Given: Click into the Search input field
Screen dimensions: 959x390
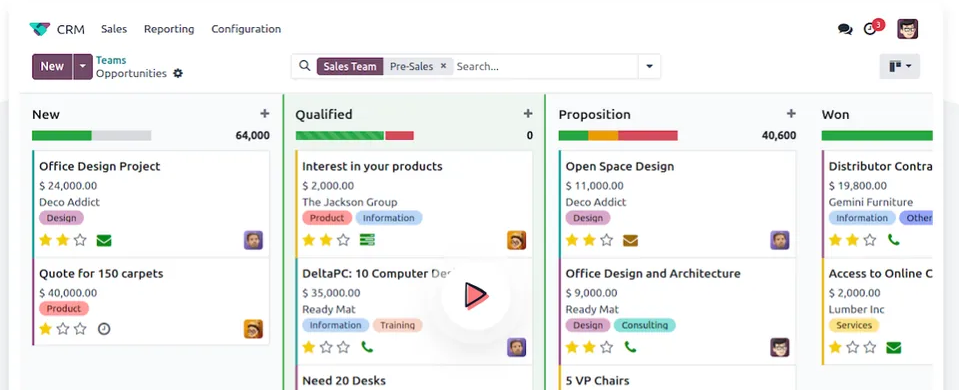Looking at the screenshot, I should [x=546, y=66].
